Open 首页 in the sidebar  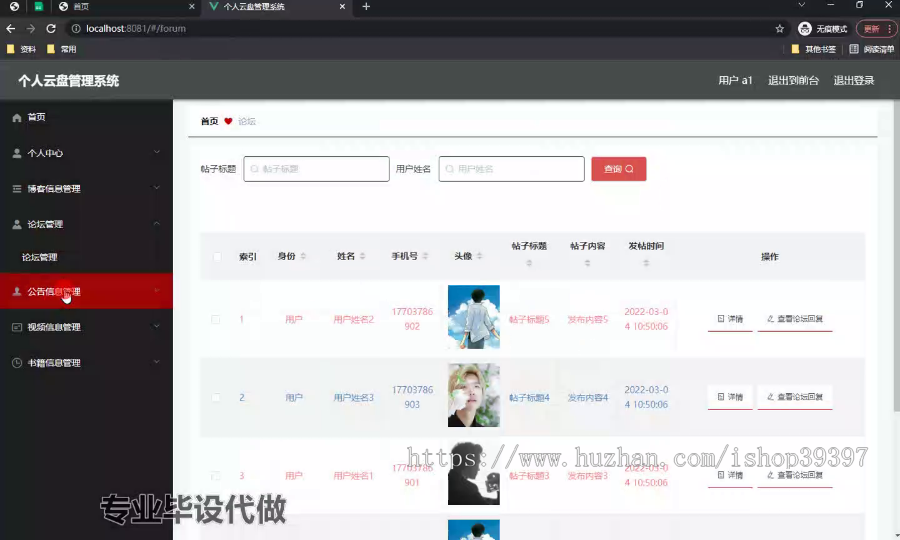(86, 117)
